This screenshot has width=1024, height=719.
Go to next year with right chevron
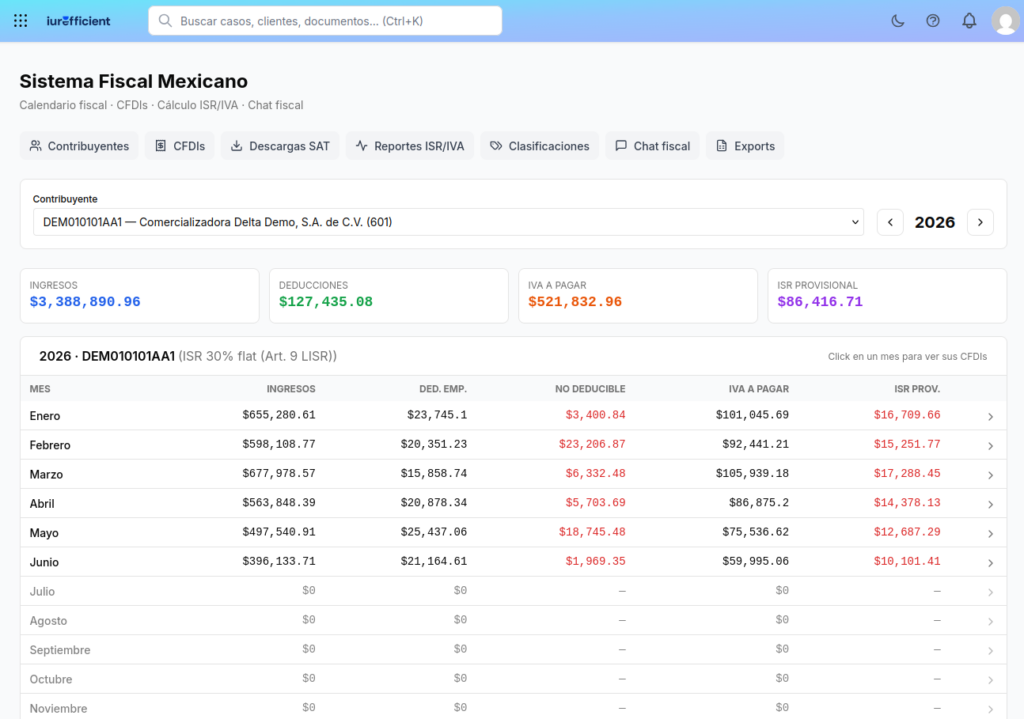tap(980, 222)
